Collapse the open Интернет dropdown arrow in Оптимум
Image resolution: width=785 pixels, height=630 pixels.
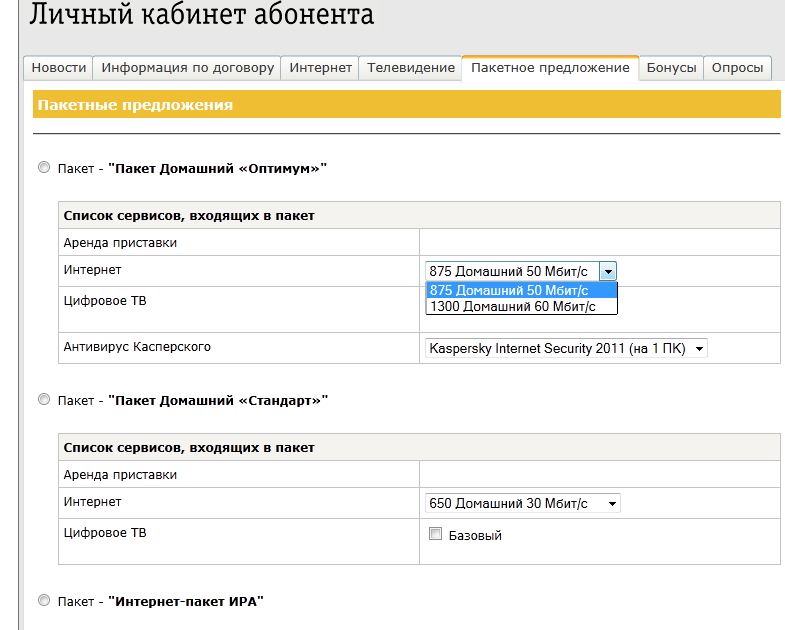pos(608,271)
